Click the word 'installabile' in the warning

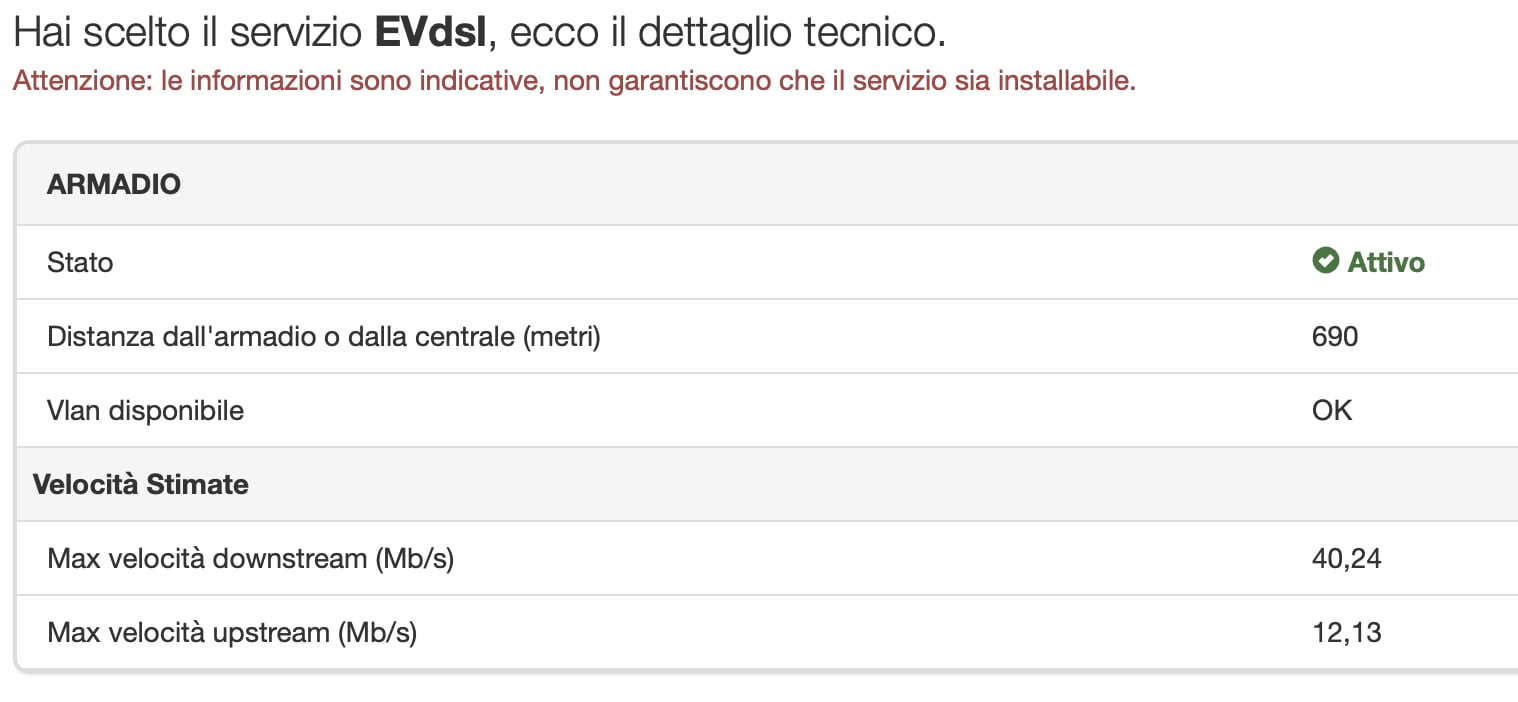coord(1066,81)
